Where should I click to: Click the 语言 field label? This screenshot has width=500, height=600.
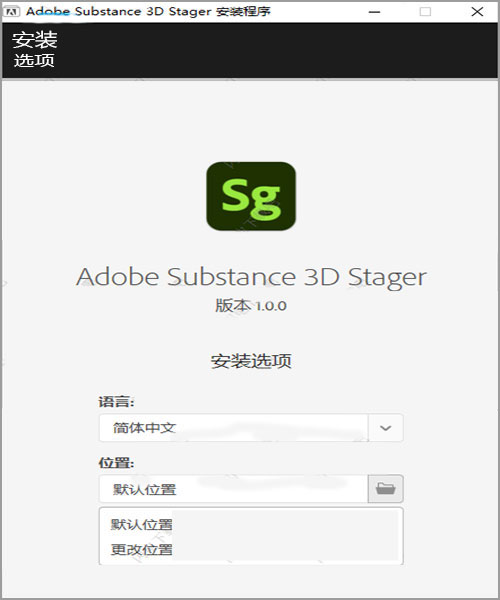pos(116,402)
